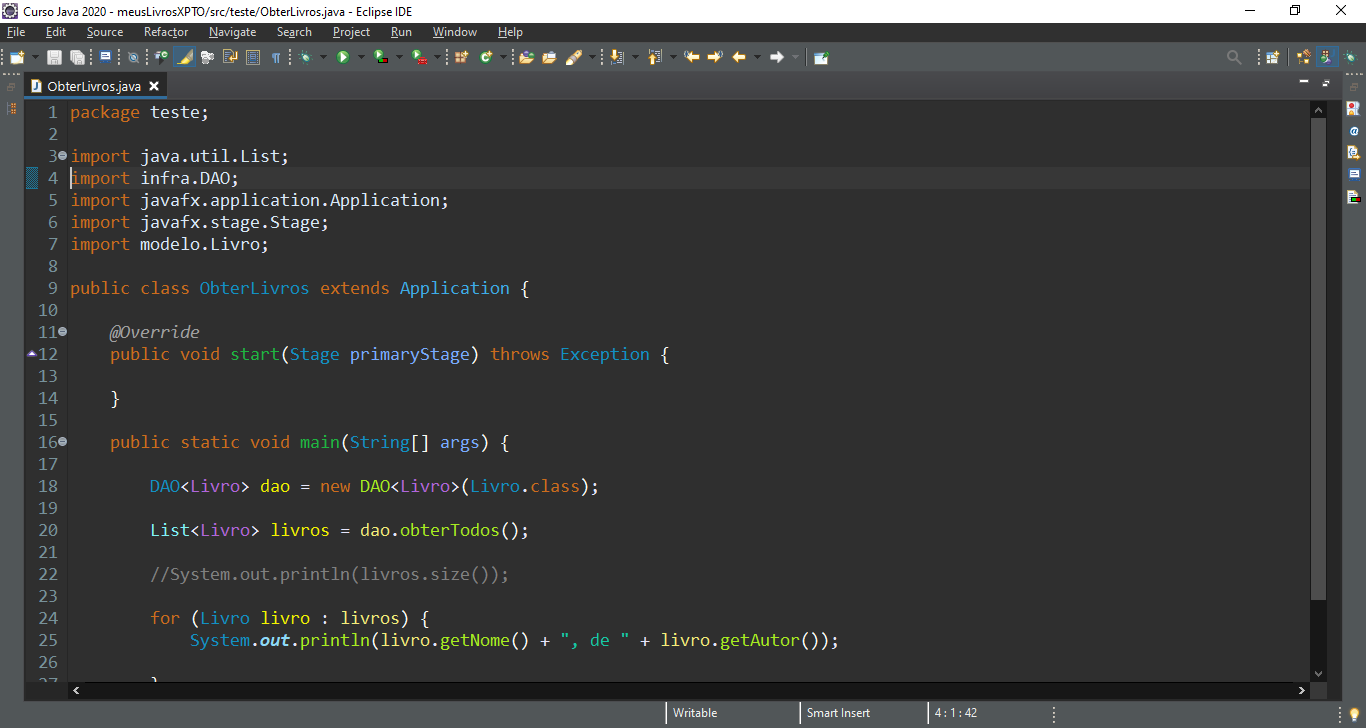Click the Search magnifier icon
Image resolution: width=1366 pixels, height=728 pixels.
(1234, 58)
